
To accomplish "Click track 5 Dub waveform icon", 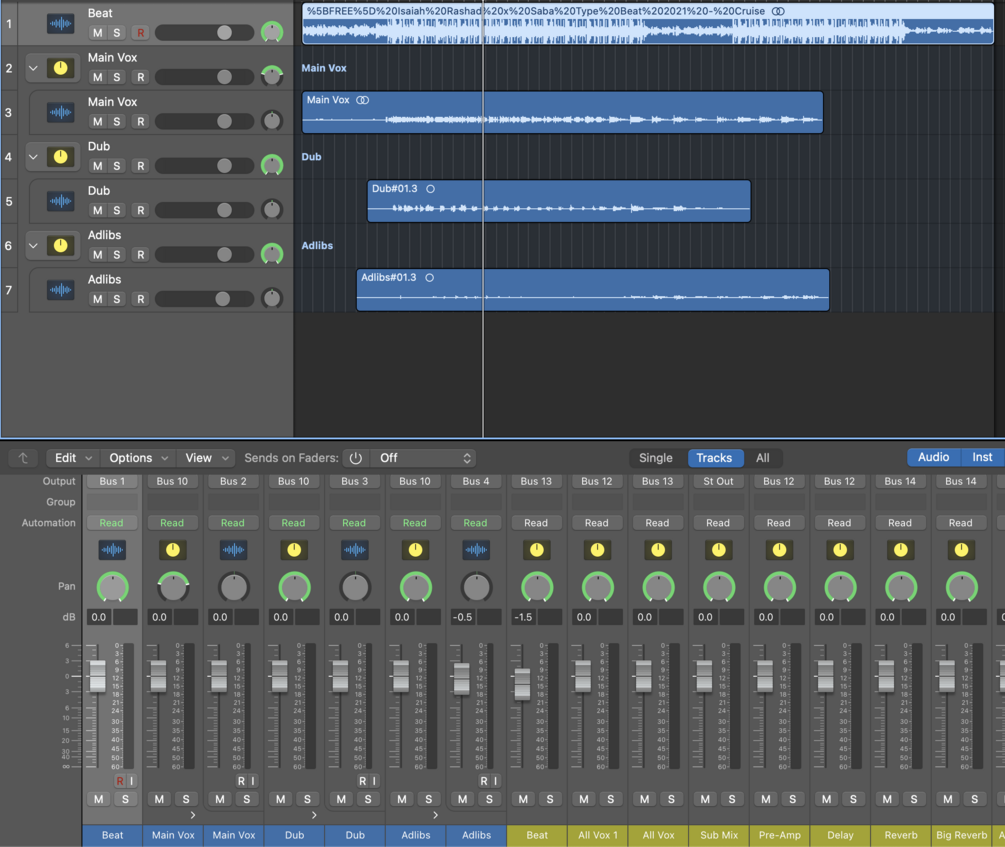I will (x=60, y=201).
